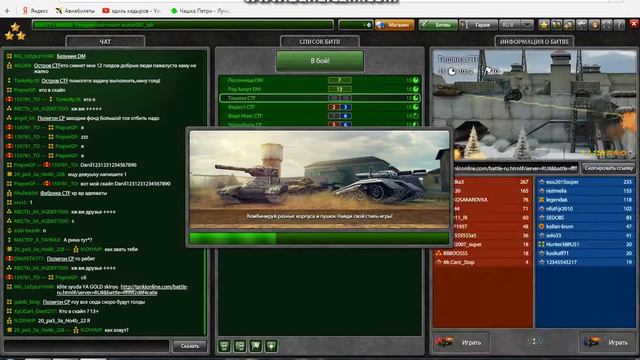
Task: Click the battle link URL field
Action: pos(515,168)
